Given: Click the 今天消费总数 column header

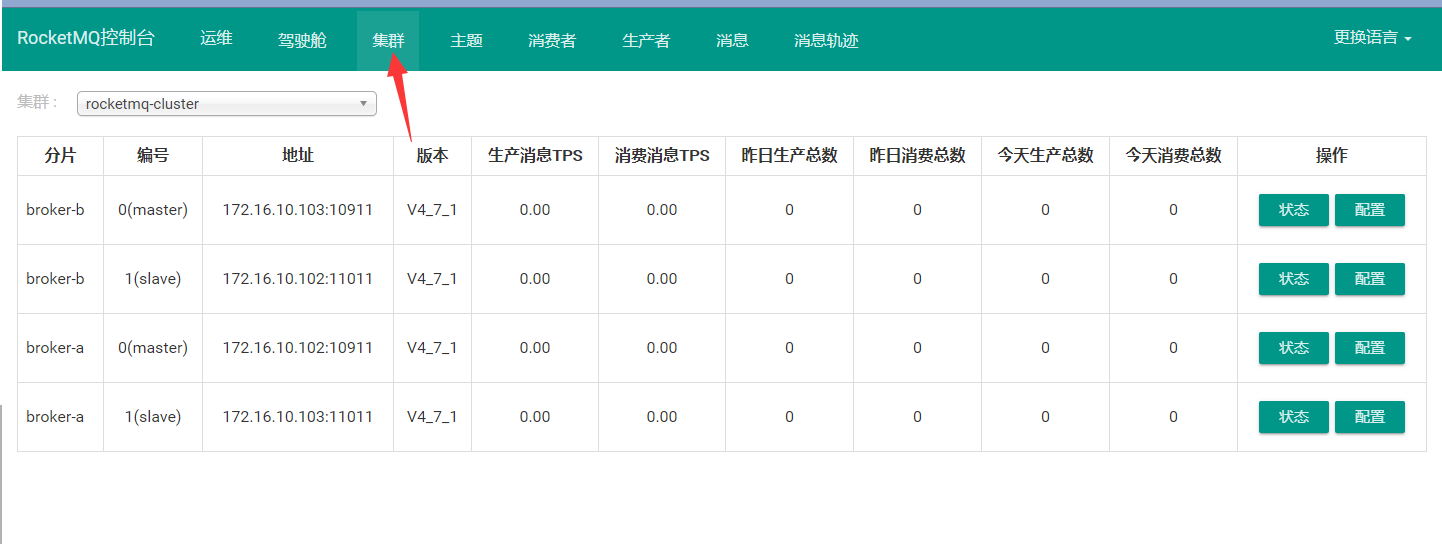Looking at the screenshot, I should pos(1174,156).
